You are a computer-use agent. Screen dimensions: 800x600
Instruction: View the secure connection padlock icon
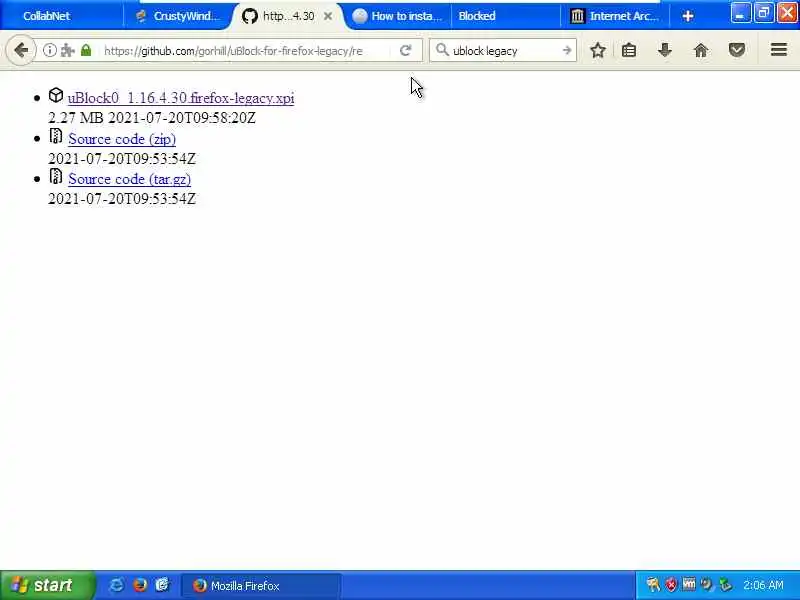pos(86,51)
